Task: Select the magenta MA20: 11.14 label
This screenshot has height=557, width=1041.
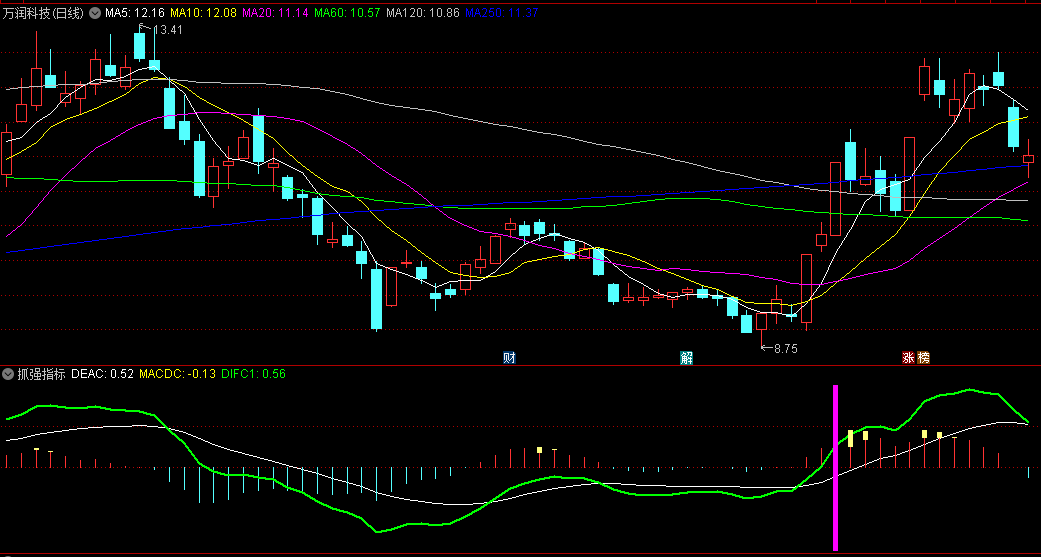Action: tap(276, 13)
